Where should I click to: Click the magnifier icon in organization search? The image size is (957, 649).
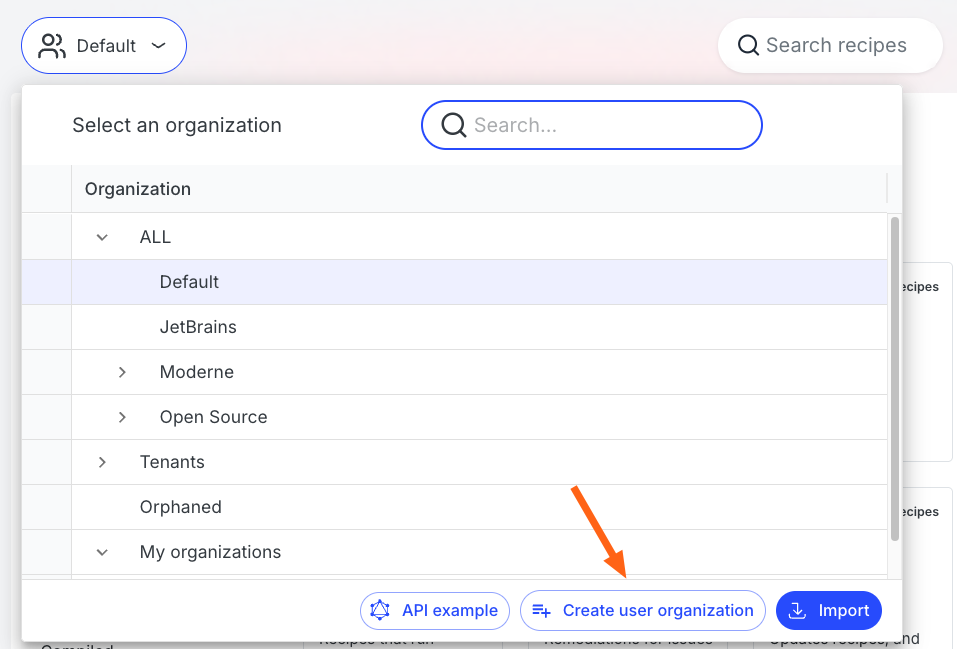pyautogui.click(x=453, y=125)
